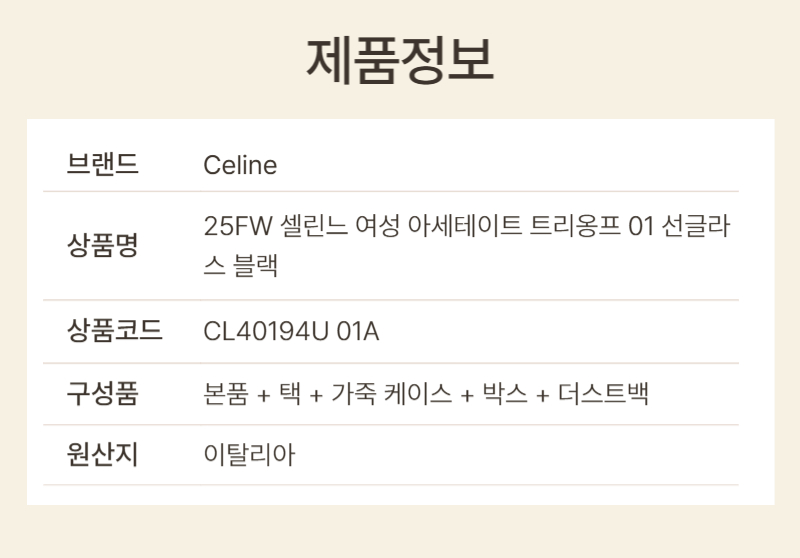Click the 이탈리아 origin value
This screenshot has height=558, width=800.
click(249, 456)
